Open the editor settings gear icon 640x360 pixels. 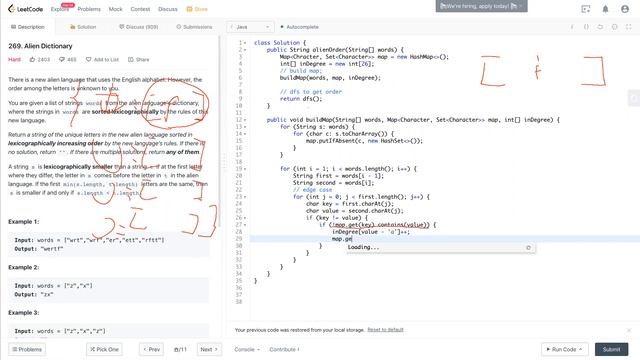tap(614, 27)
